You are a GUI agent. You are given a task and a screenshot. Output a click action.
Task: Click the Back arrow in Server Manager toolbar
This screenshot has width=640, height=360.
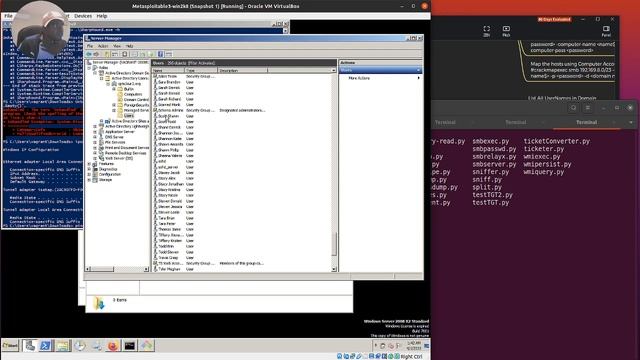tap(89, 54)
